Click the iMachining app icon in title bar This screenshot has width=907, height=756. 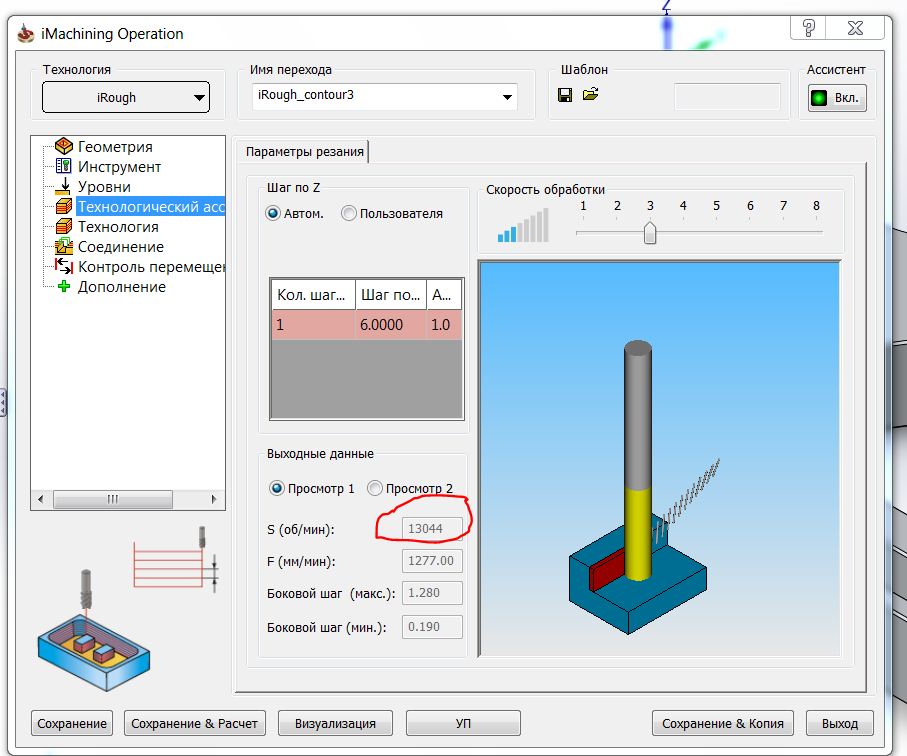25,34
